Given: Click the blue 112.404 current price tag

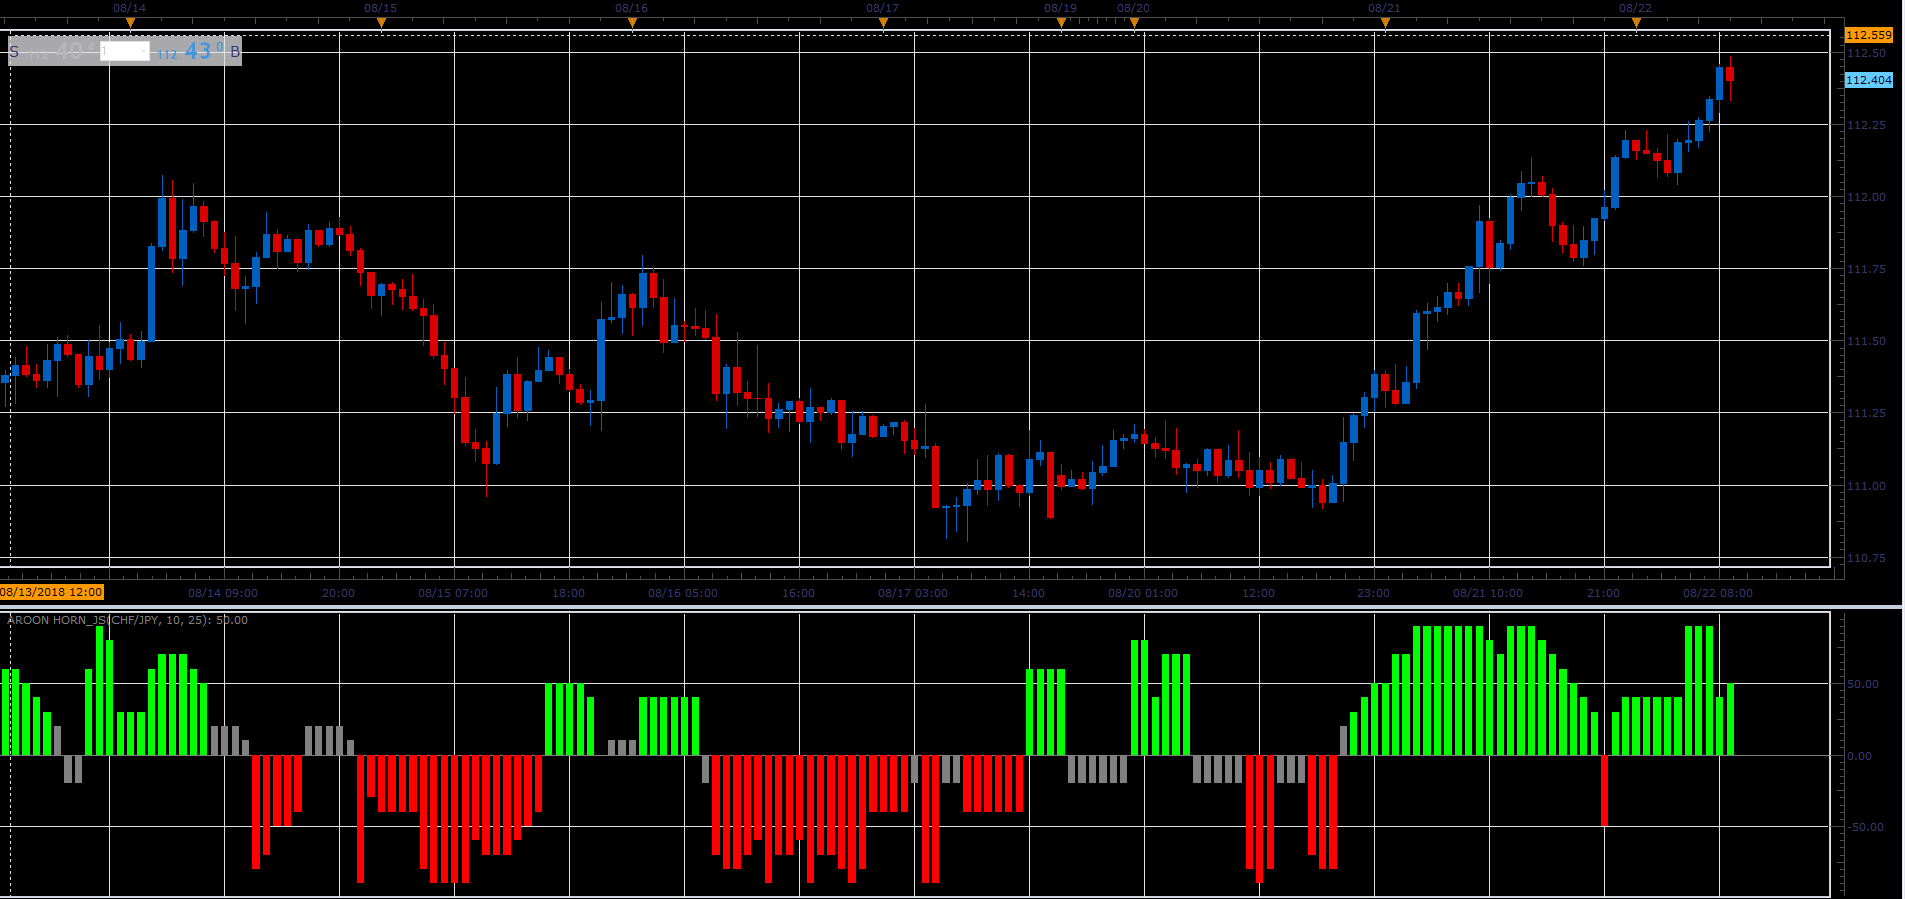Looking at the screenshot, I should 1868,80.
